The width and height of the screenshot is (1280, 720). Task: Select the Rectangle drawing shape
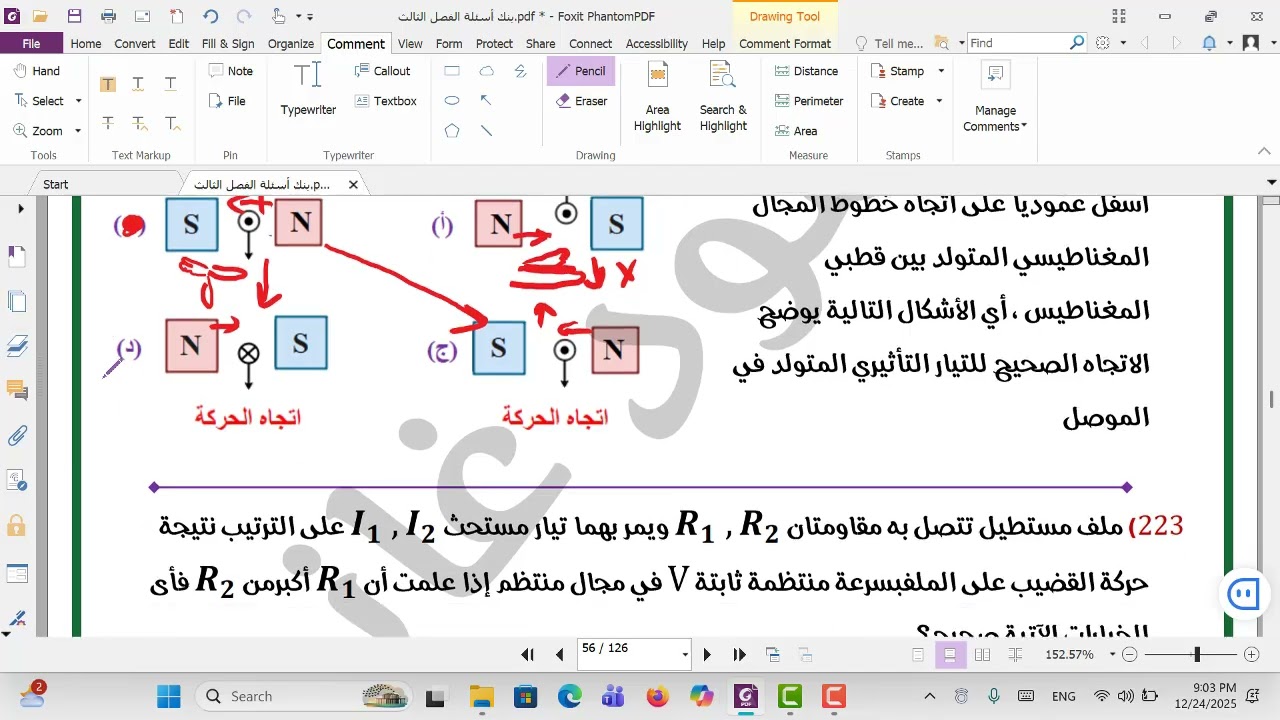click(x=452, y=71)
